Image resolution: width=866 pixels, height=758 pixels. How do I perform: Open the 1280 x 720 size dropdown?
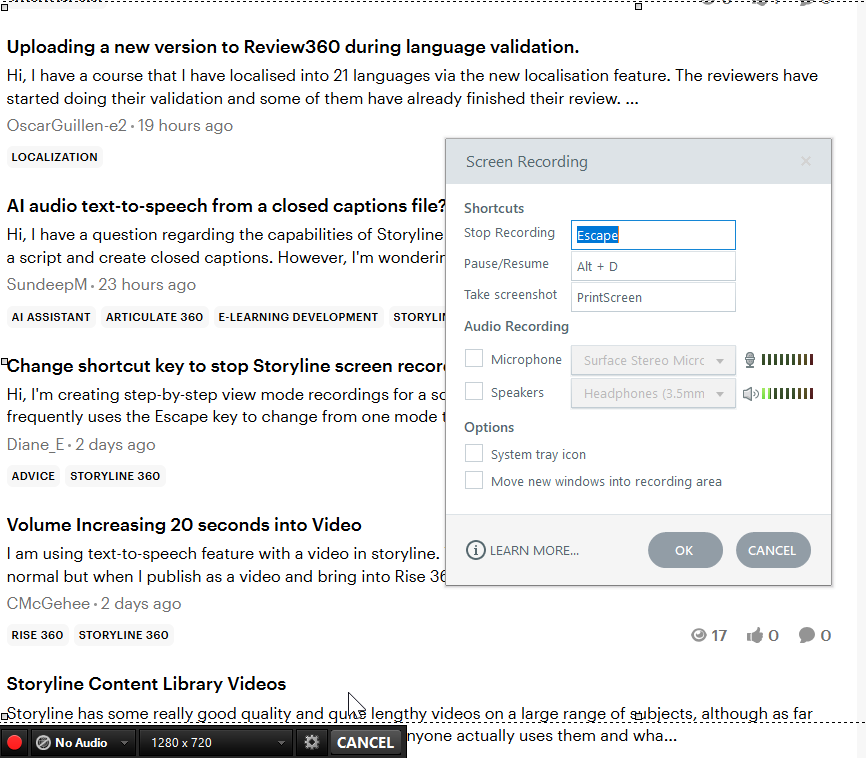[216, 743]
